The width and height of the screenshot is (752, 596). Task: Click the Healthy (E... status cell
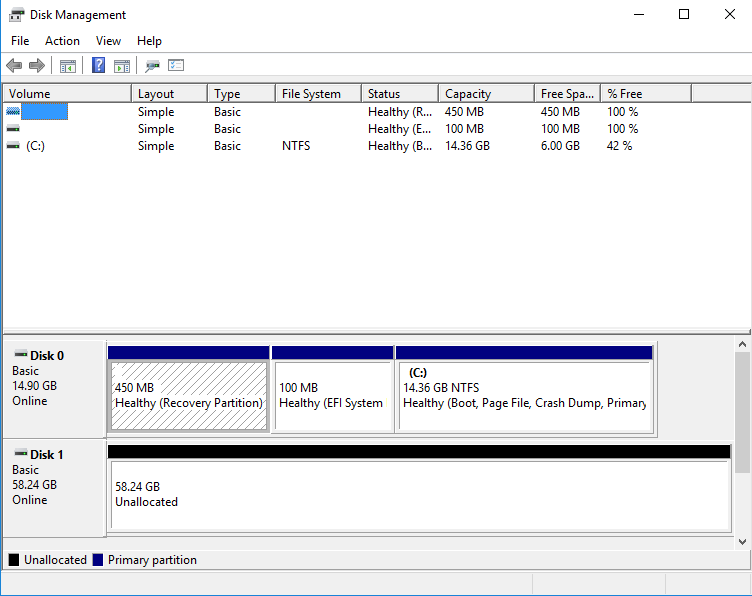point(400,129)
